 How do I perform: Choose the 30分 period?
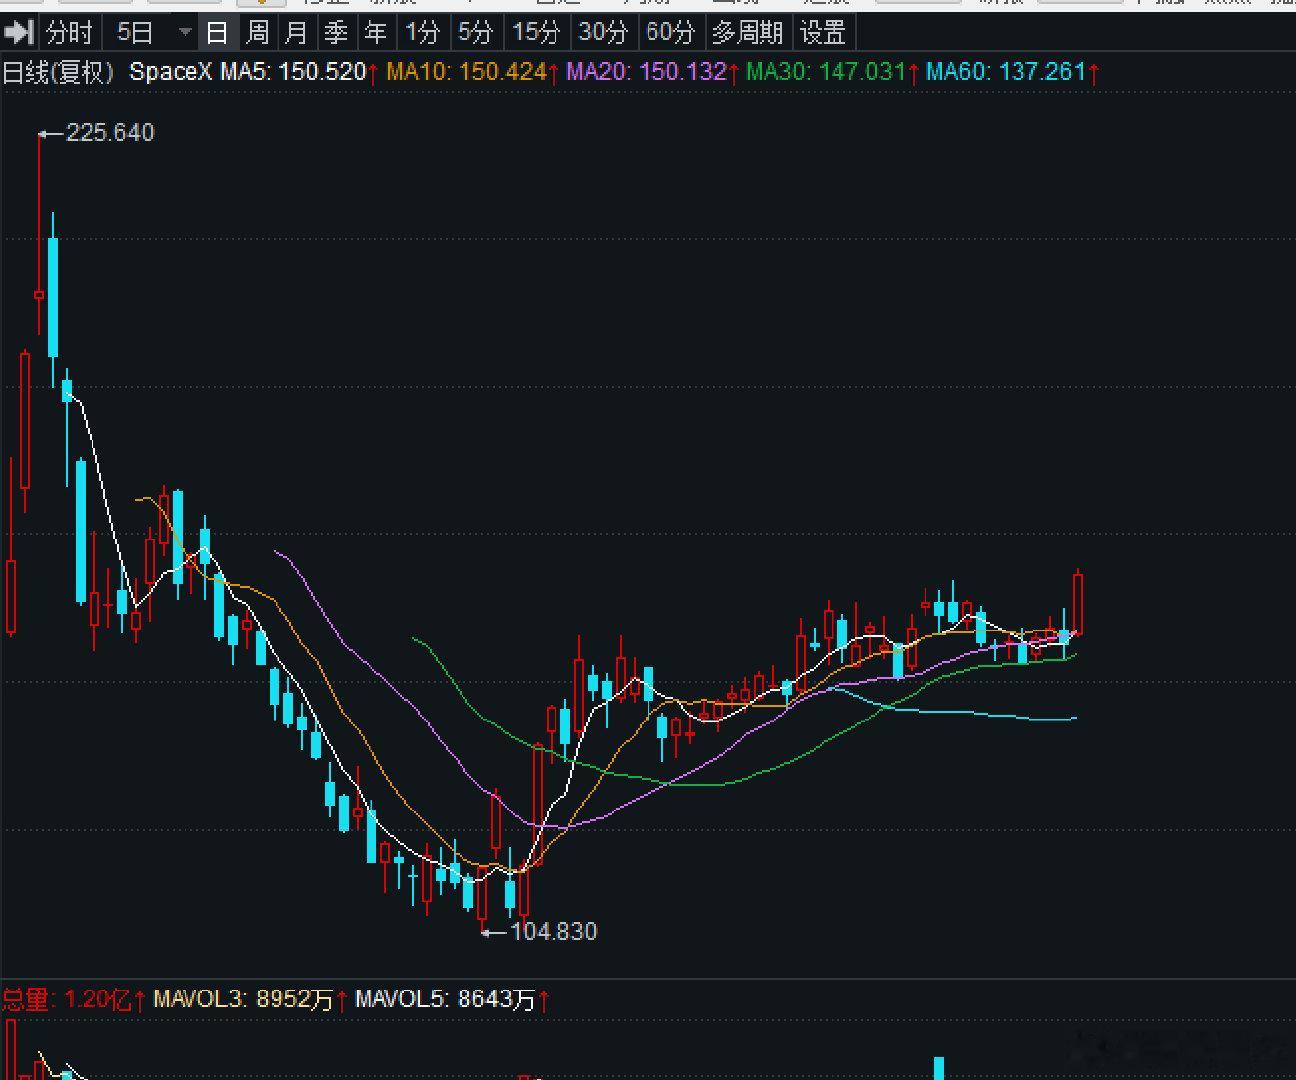pyautogui.click(x=603, y=33)
